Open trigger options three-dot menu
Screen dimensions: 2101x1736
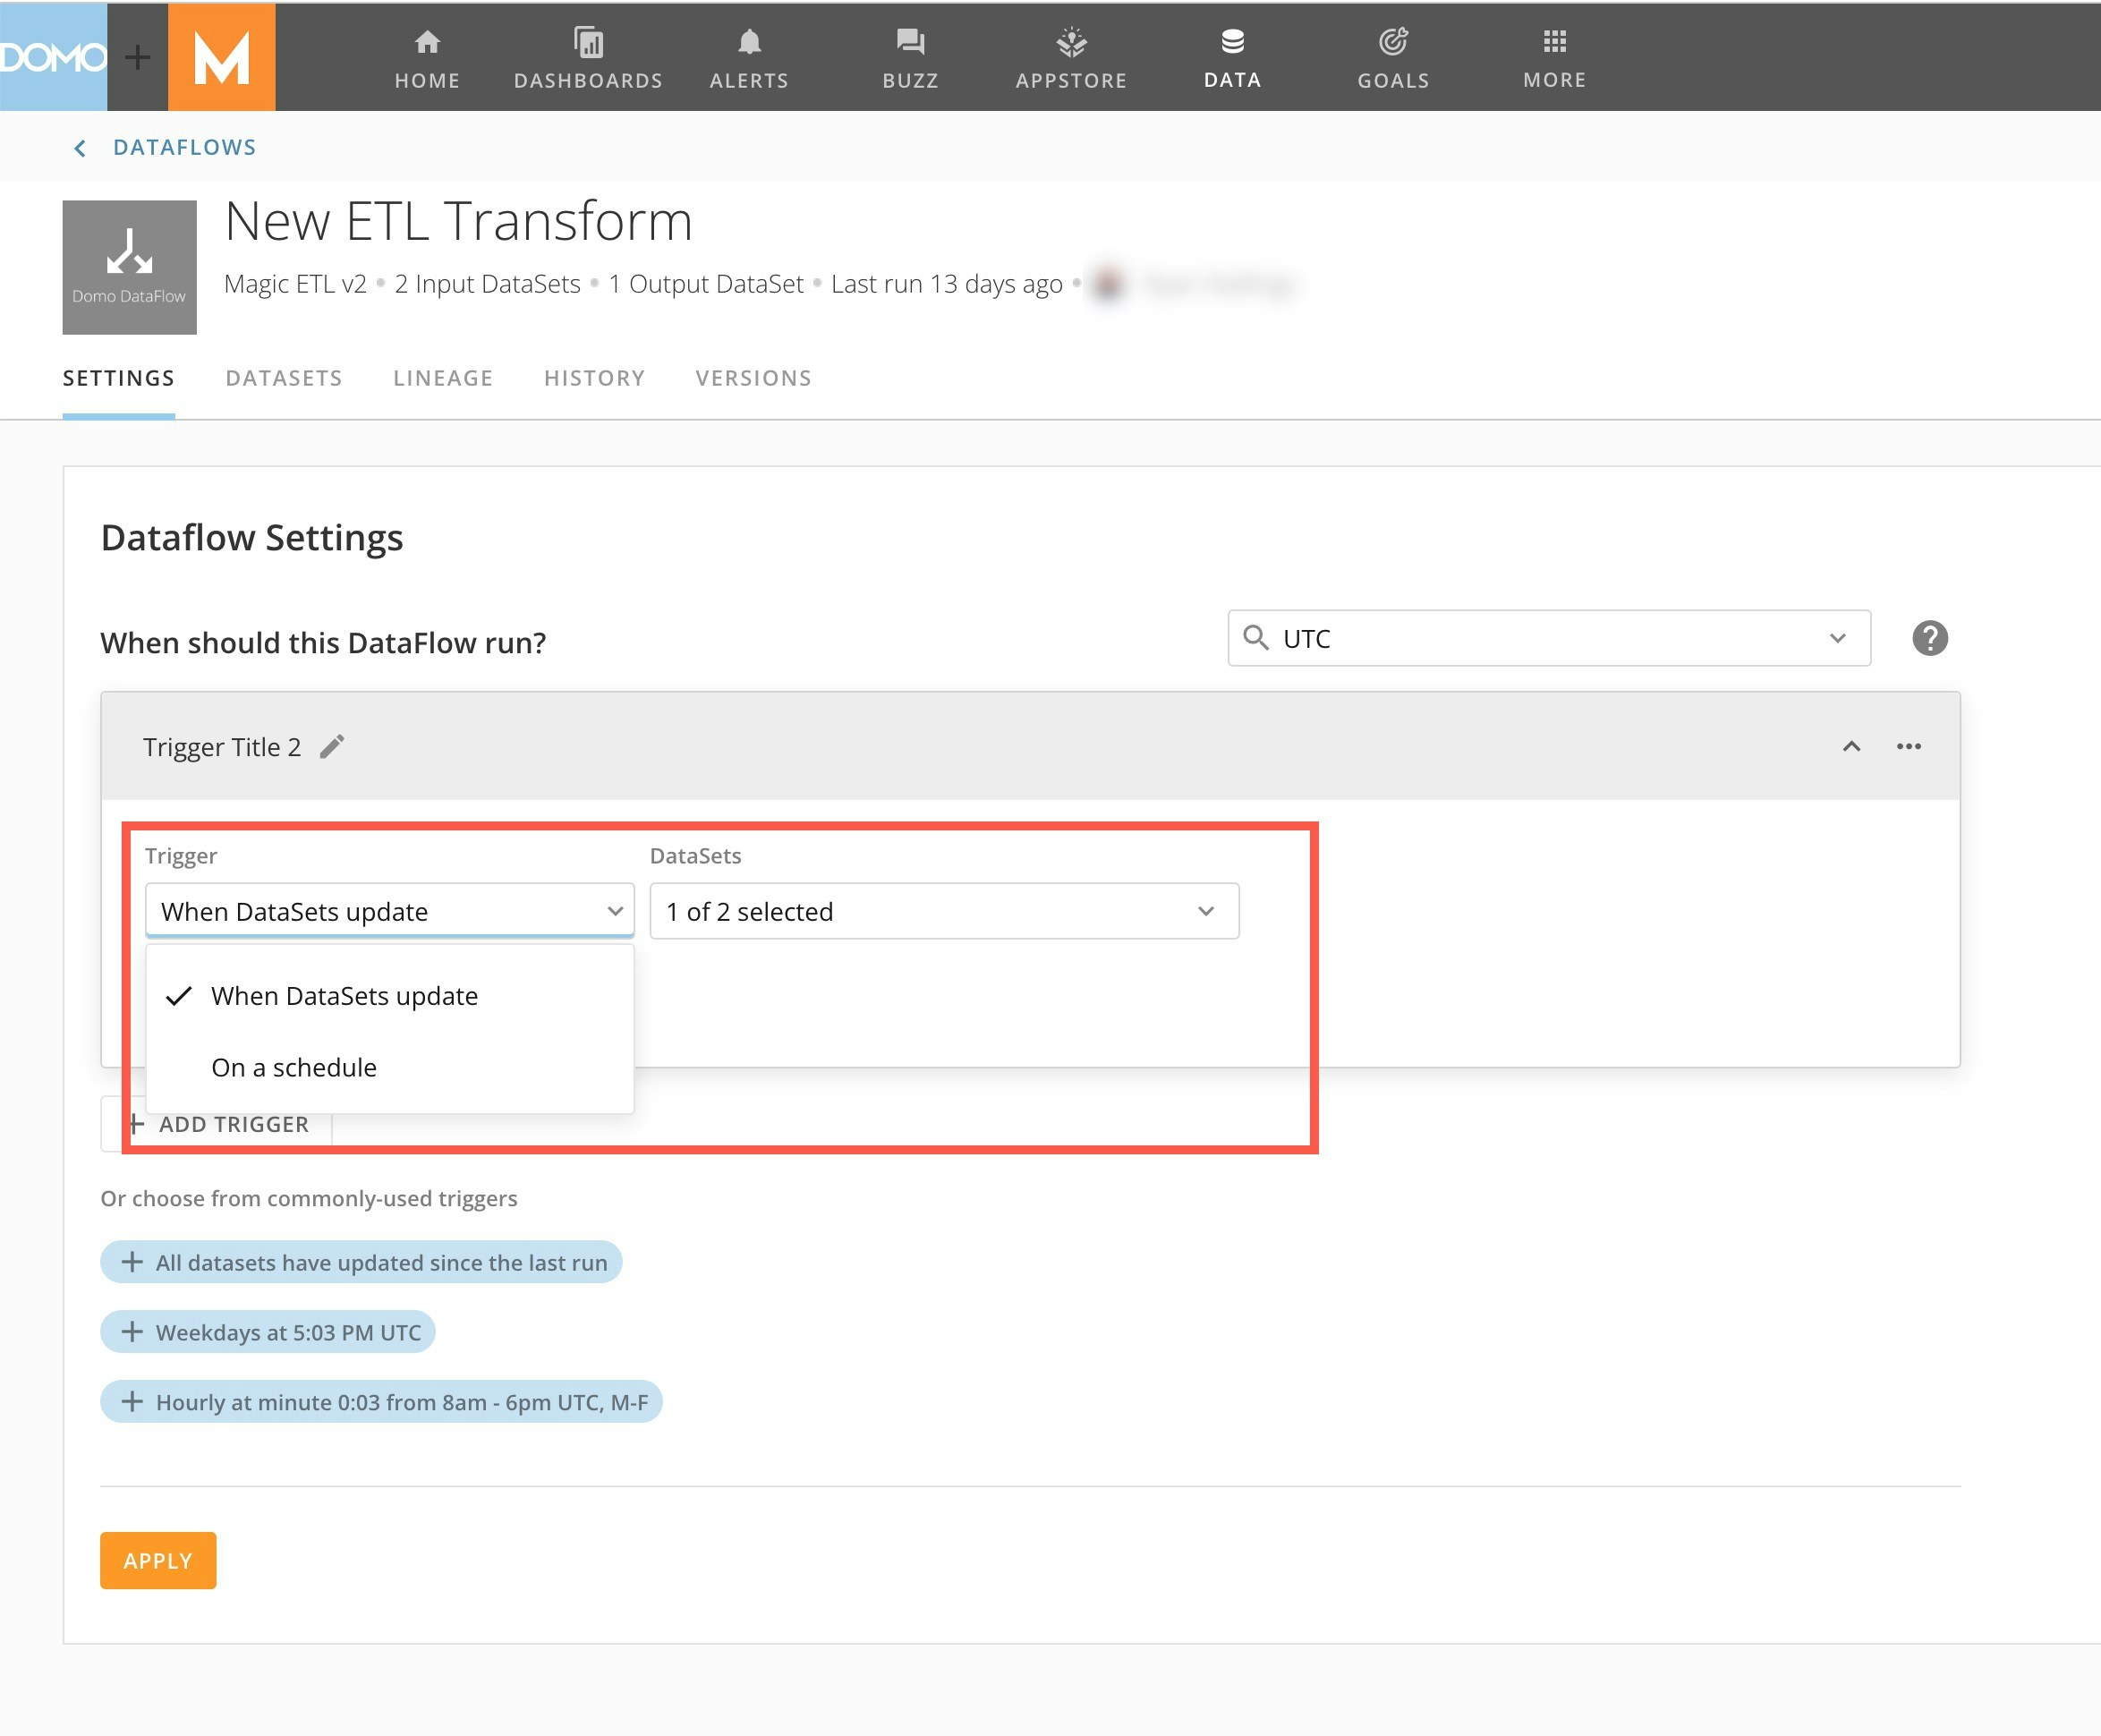[x=1908, y=747]
